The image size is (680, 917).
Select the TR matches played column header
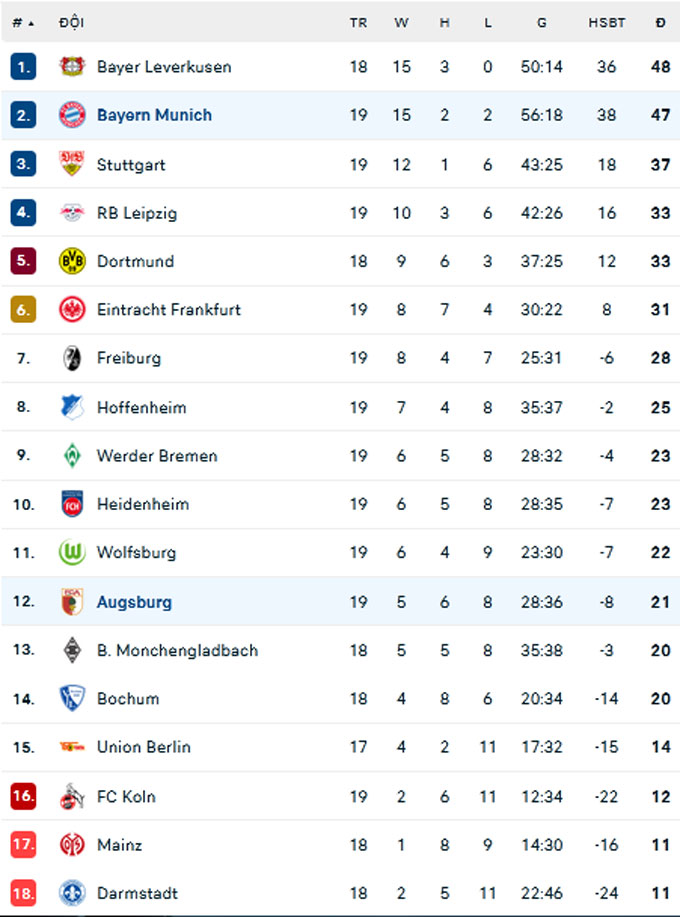click(x=358, y=23)
